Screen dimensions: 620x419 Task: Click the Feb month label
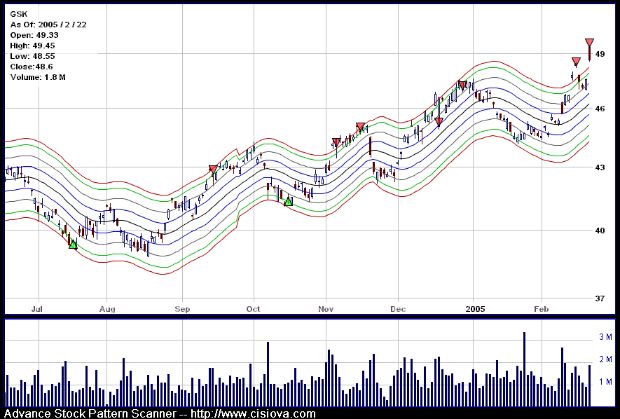click(541, 309)
